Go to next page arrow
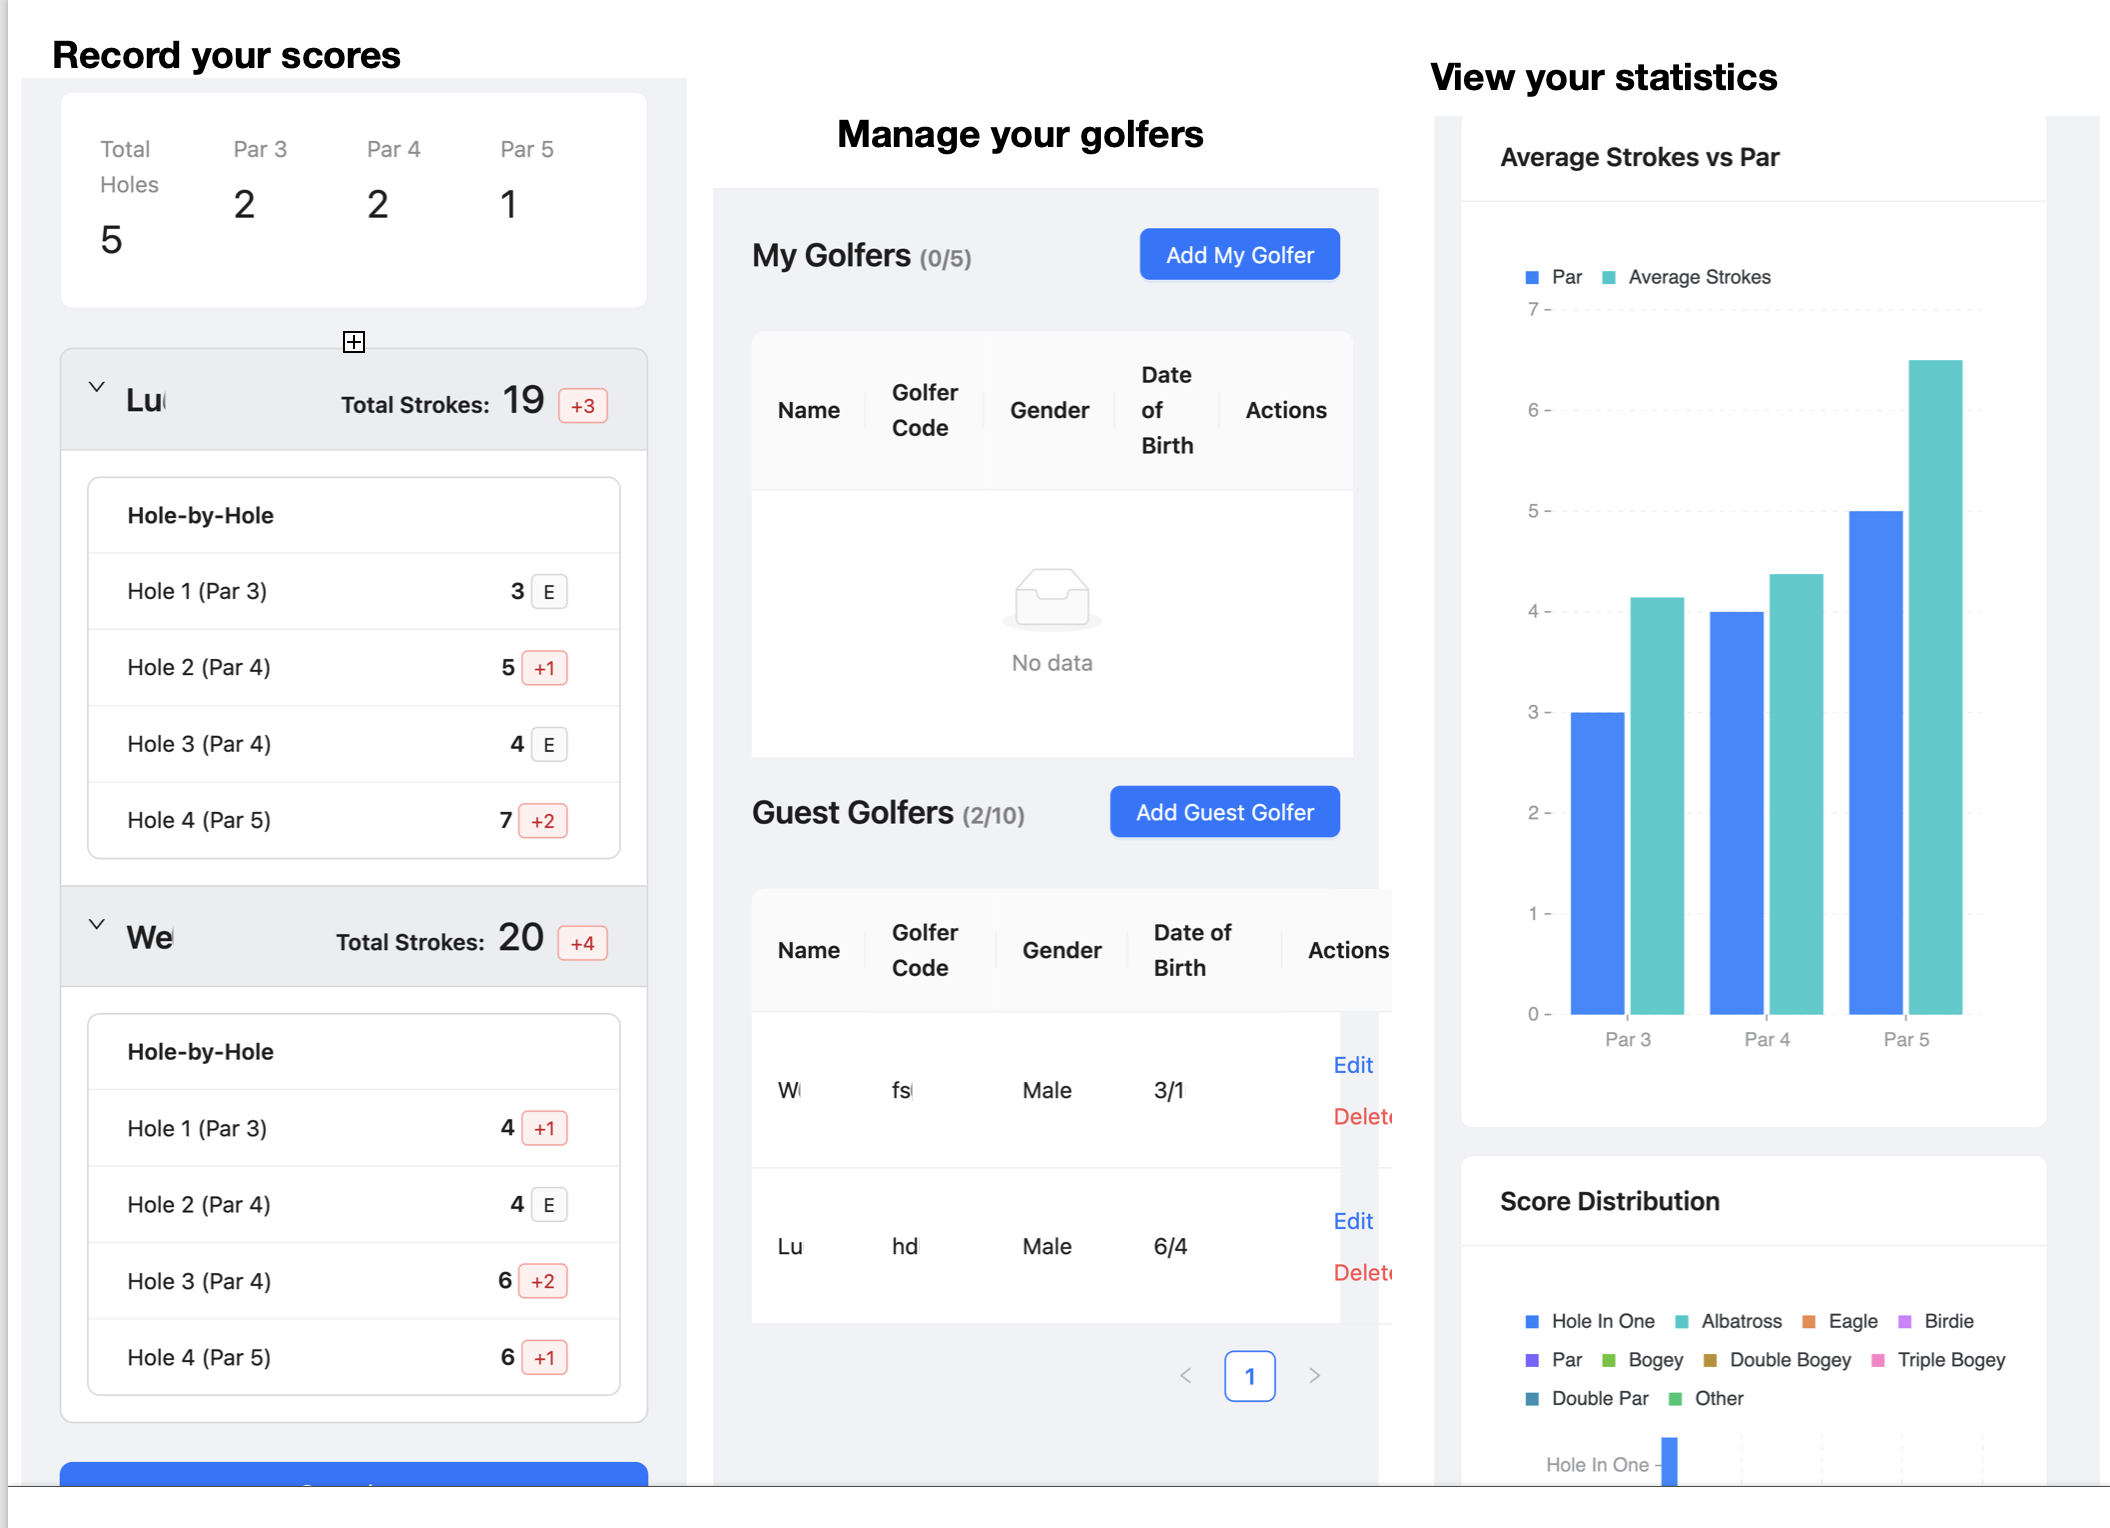 coord(1314,1376)
